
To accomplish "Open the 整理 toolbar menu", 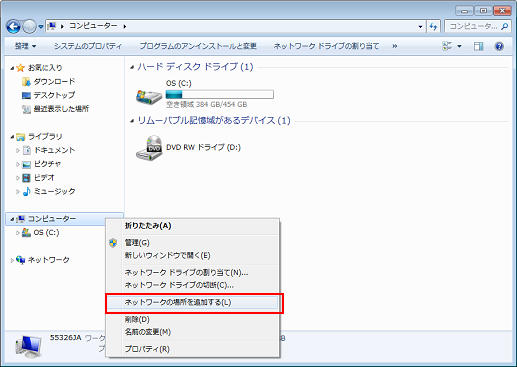I will click(25, 46).
